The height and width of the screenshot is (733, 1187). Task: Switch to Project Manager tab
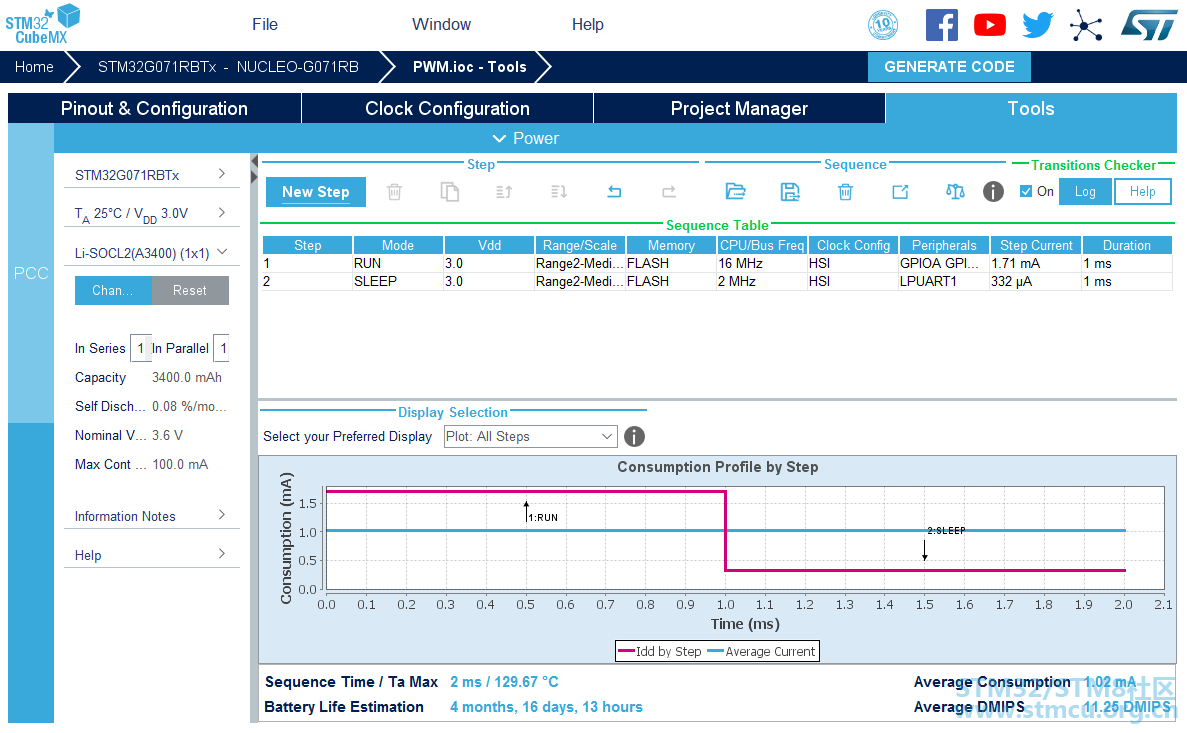click(739, 108)
